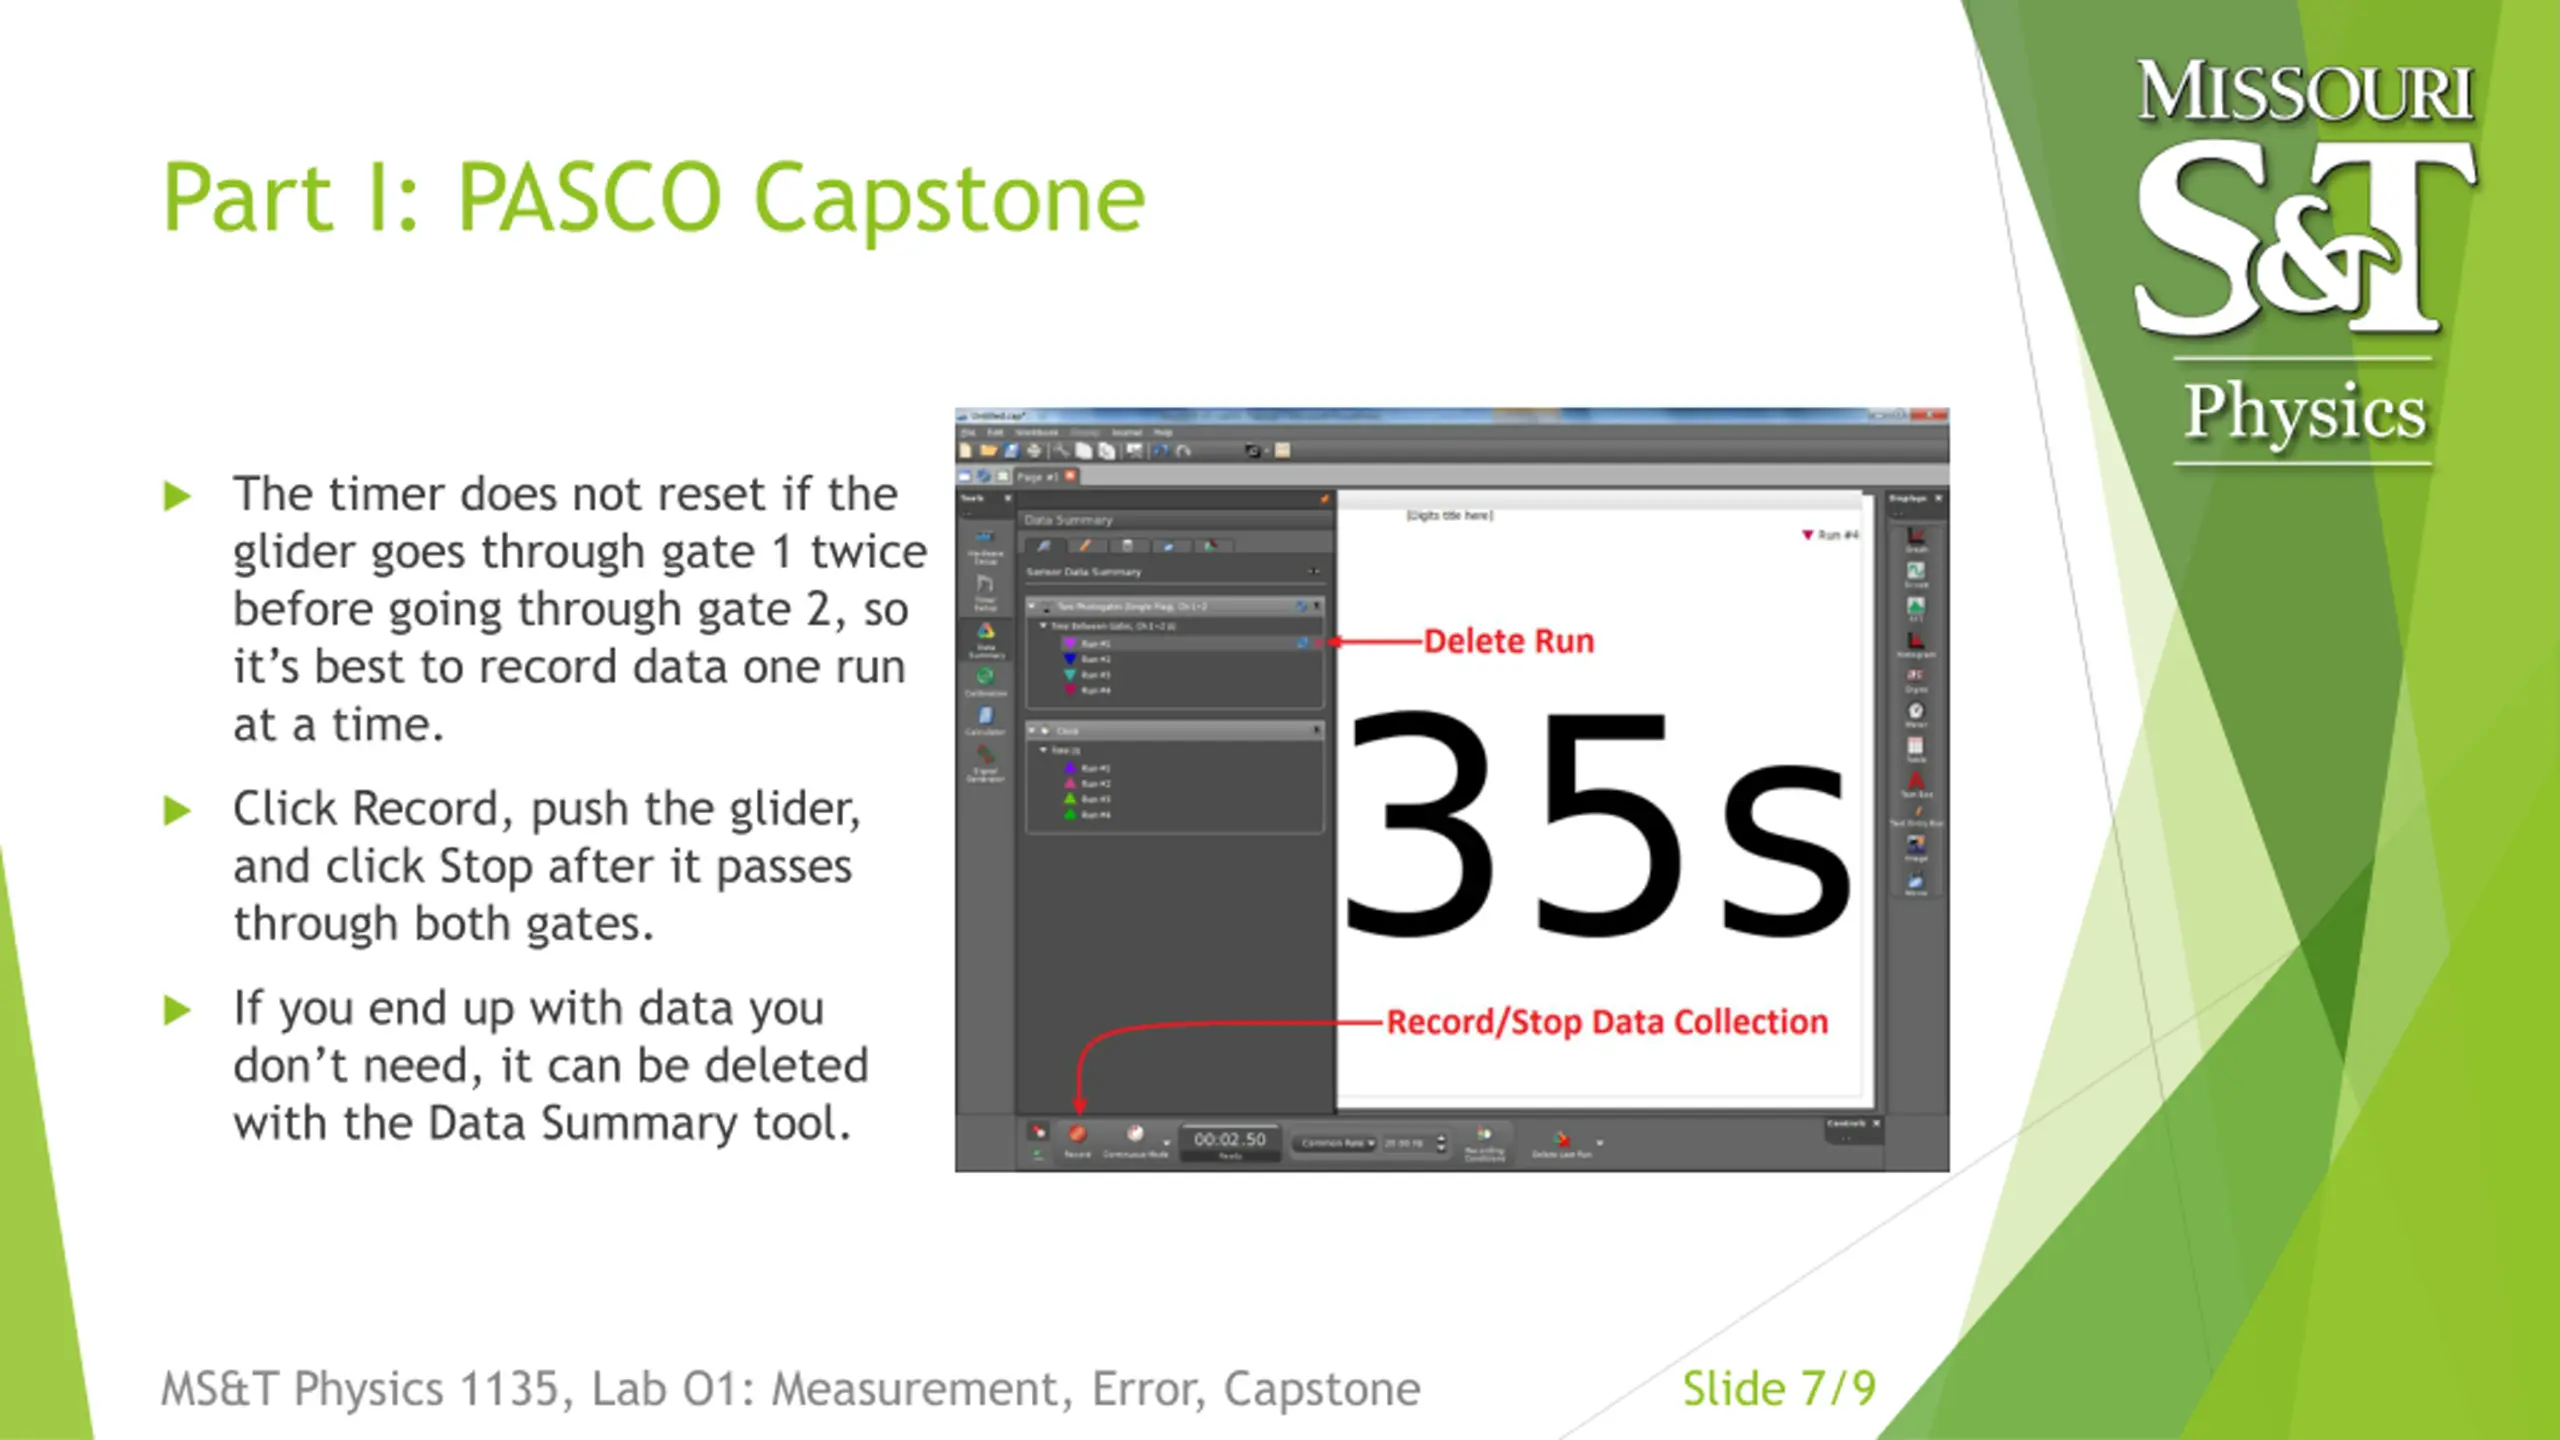This screenshot has width=2560, height=1440.
Task: Open the Delete Last Run dropdown arrow
Action: (1599, 1142)
